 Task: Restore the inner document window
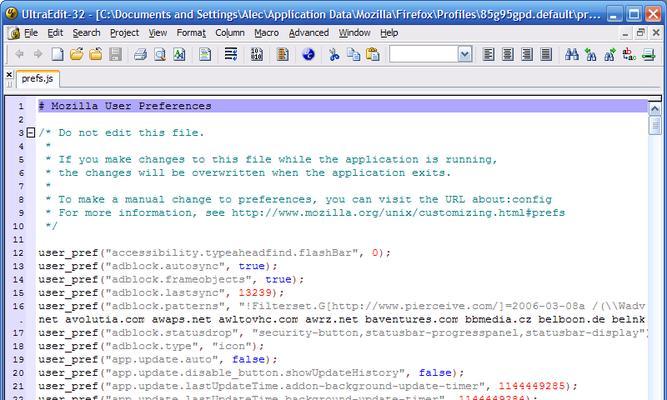click(x=641, y=32)
